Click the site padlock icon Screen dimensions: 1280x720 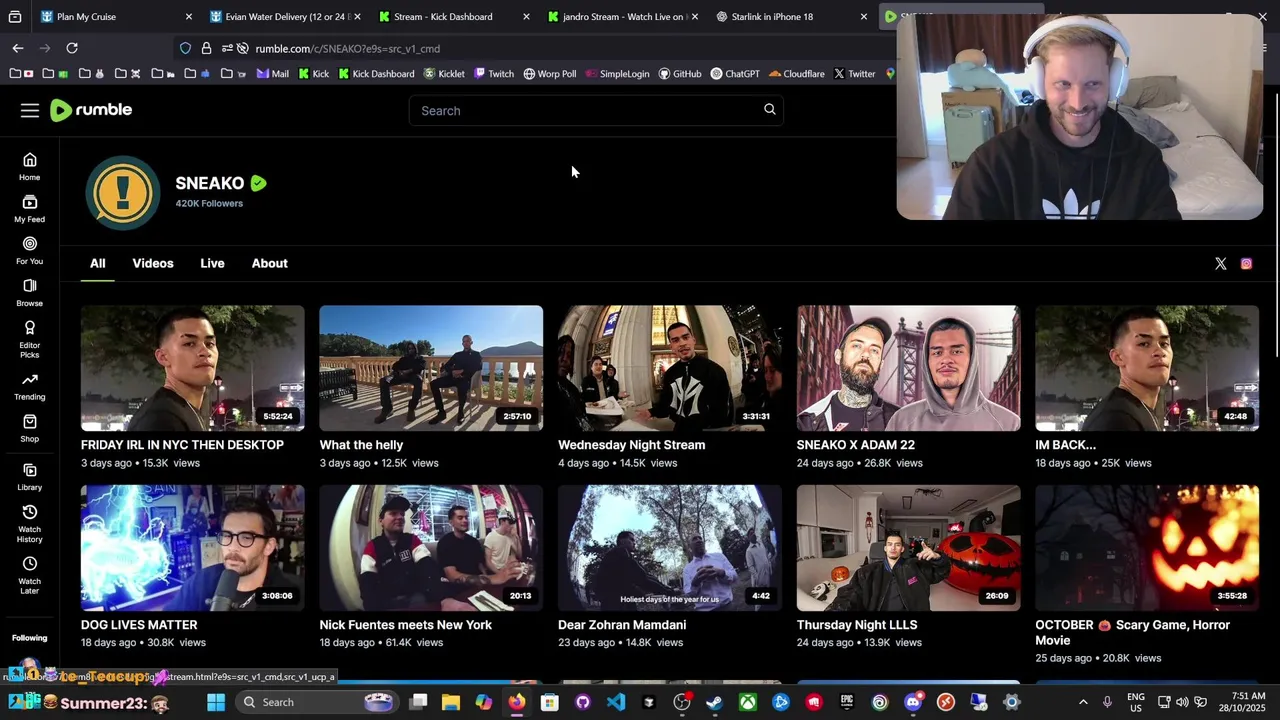coord(206,48)
